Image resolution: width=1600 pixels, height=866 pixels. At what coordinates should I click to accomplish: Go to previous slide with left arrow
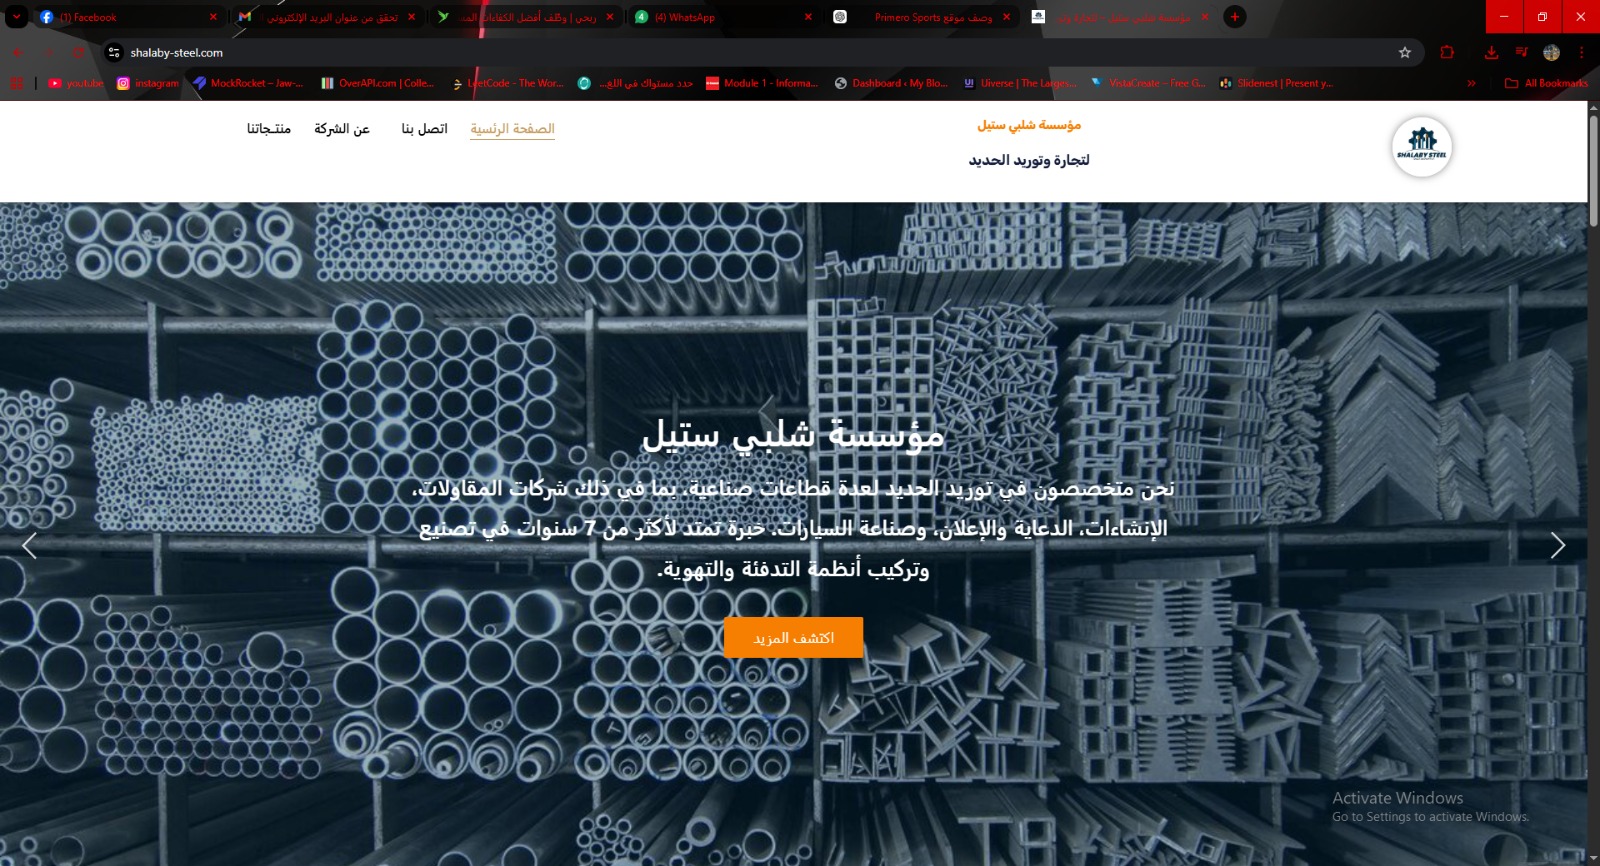[29, 545]
